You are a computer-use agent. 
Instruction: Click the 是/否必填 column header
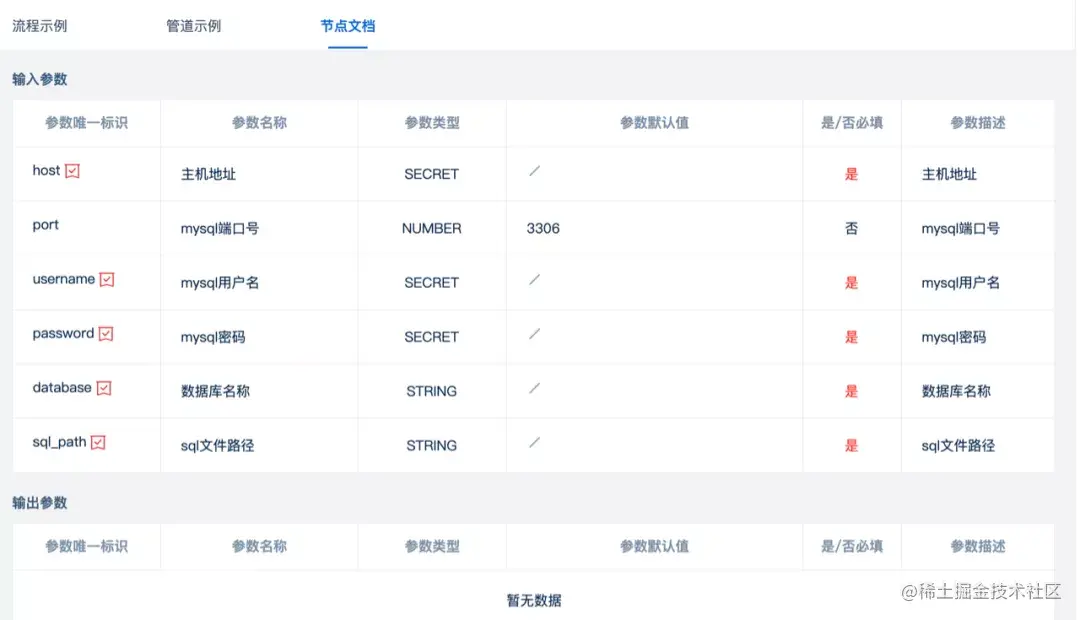pos(851,123)
